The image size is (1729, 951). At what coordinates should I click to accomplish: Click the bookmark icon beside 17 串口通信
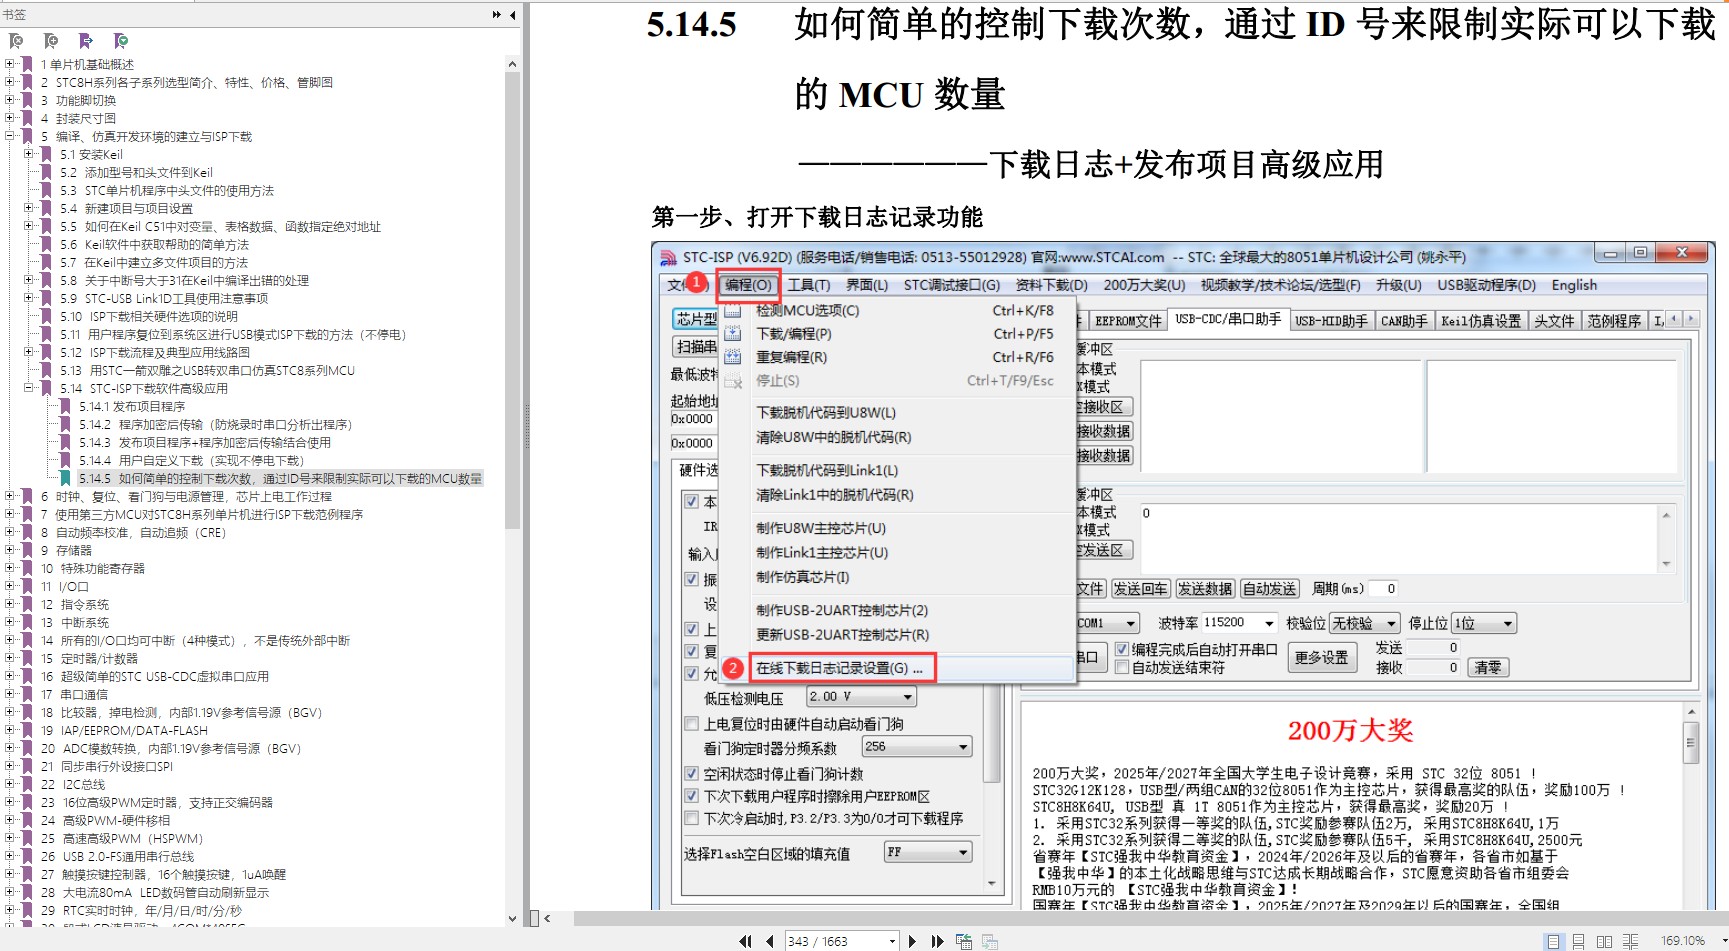[27, 695]
